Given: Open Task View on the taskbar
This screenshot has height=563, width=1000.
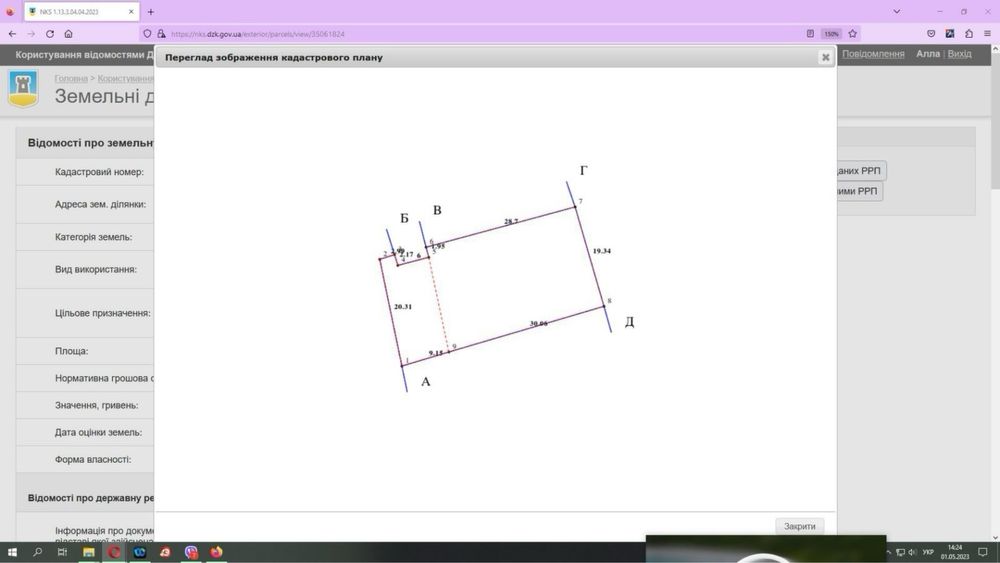Looking at the screenshot, I should [x=62, y=552].
